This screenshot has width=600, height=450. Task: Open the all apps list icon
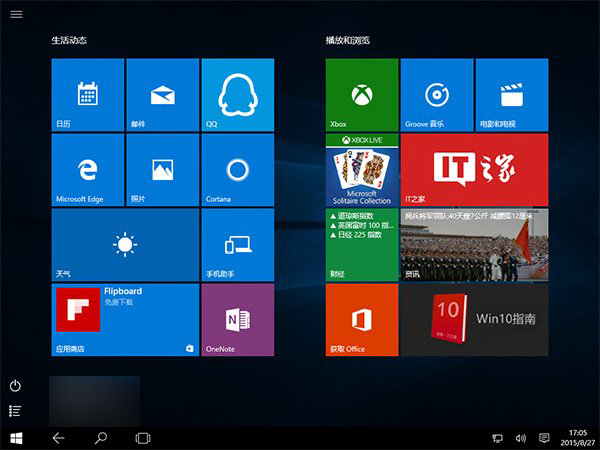tap(15, 411)
